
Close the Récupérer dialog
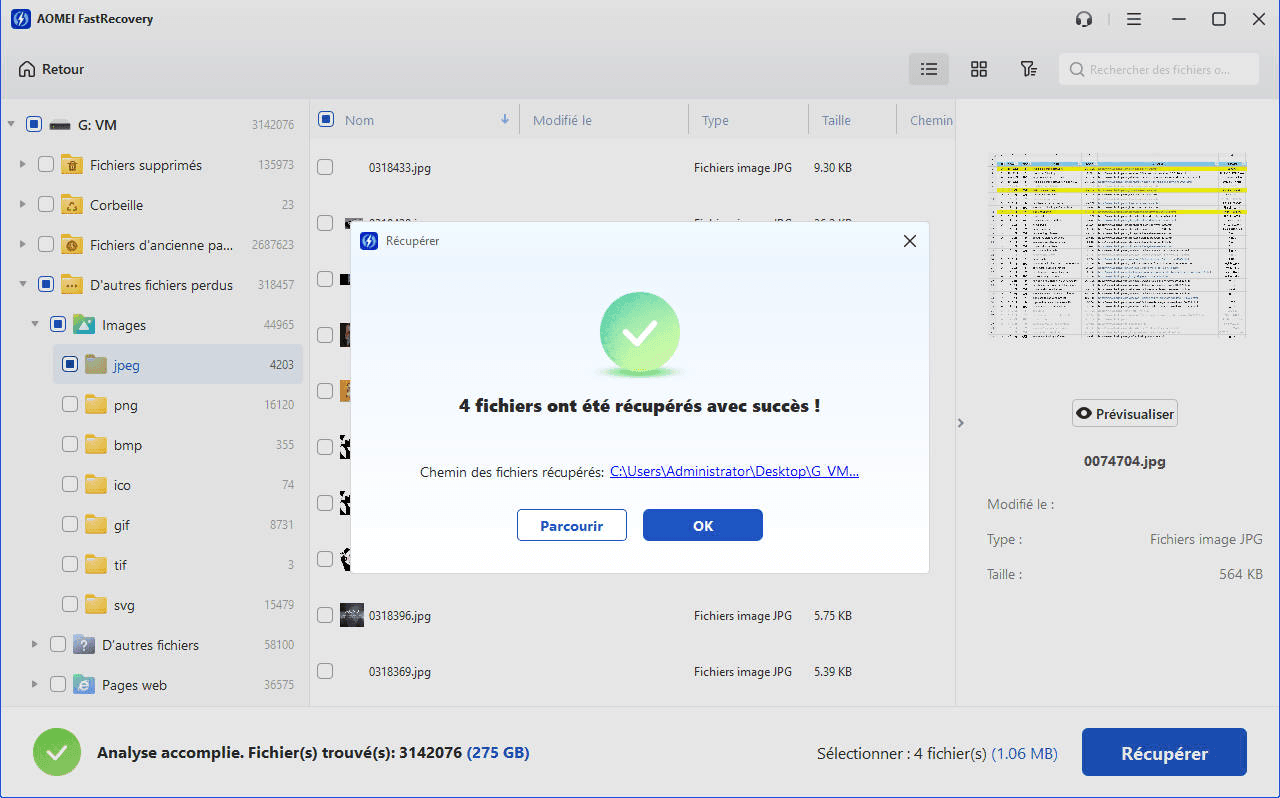909,241
